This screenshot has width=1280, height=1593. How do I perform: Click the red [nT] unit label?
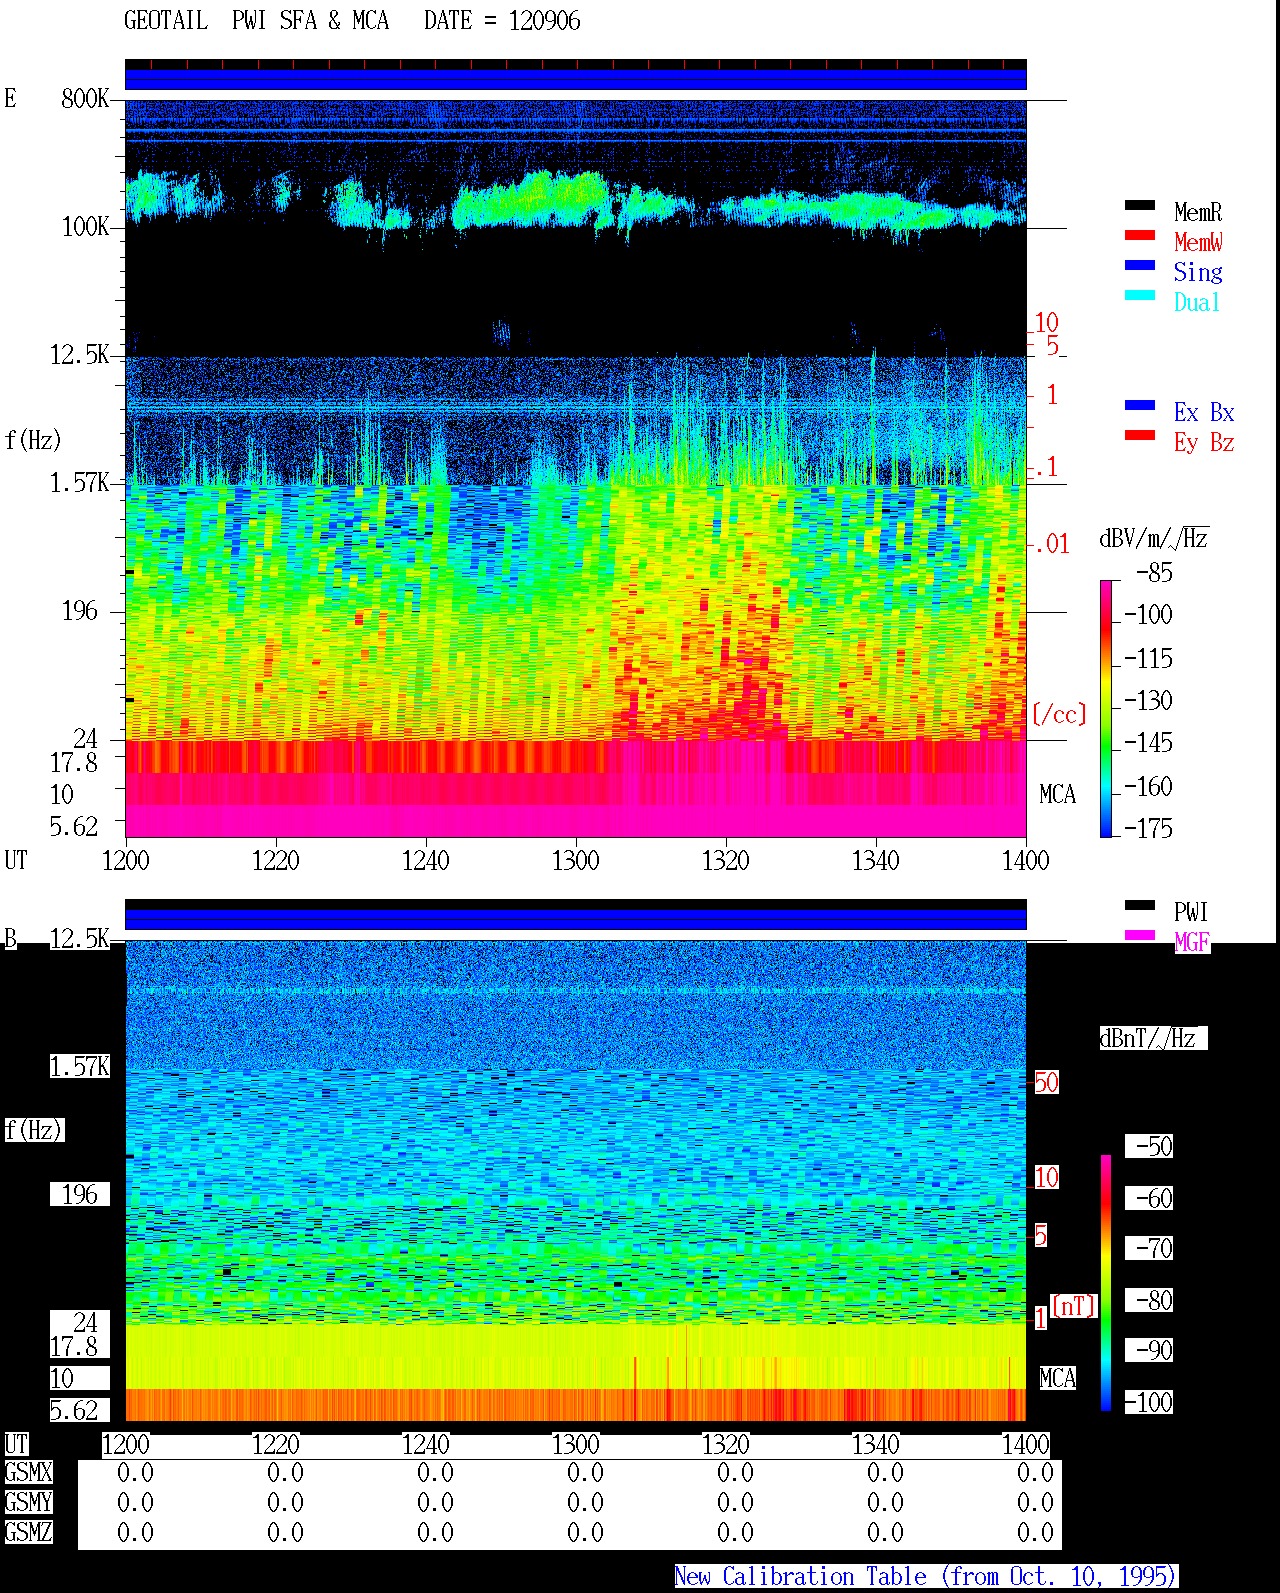click(x=1074, y=1306)
